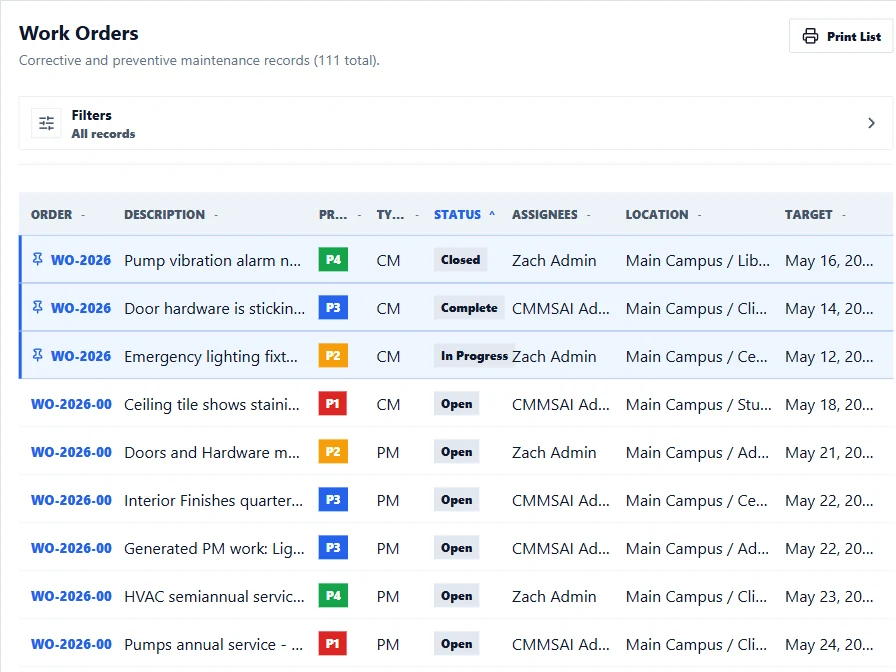Image resolution: width=896 pixels, height=672 pixels.
Task: Sort by the ASSIGNEES column header
Action: tap(545, 215)
